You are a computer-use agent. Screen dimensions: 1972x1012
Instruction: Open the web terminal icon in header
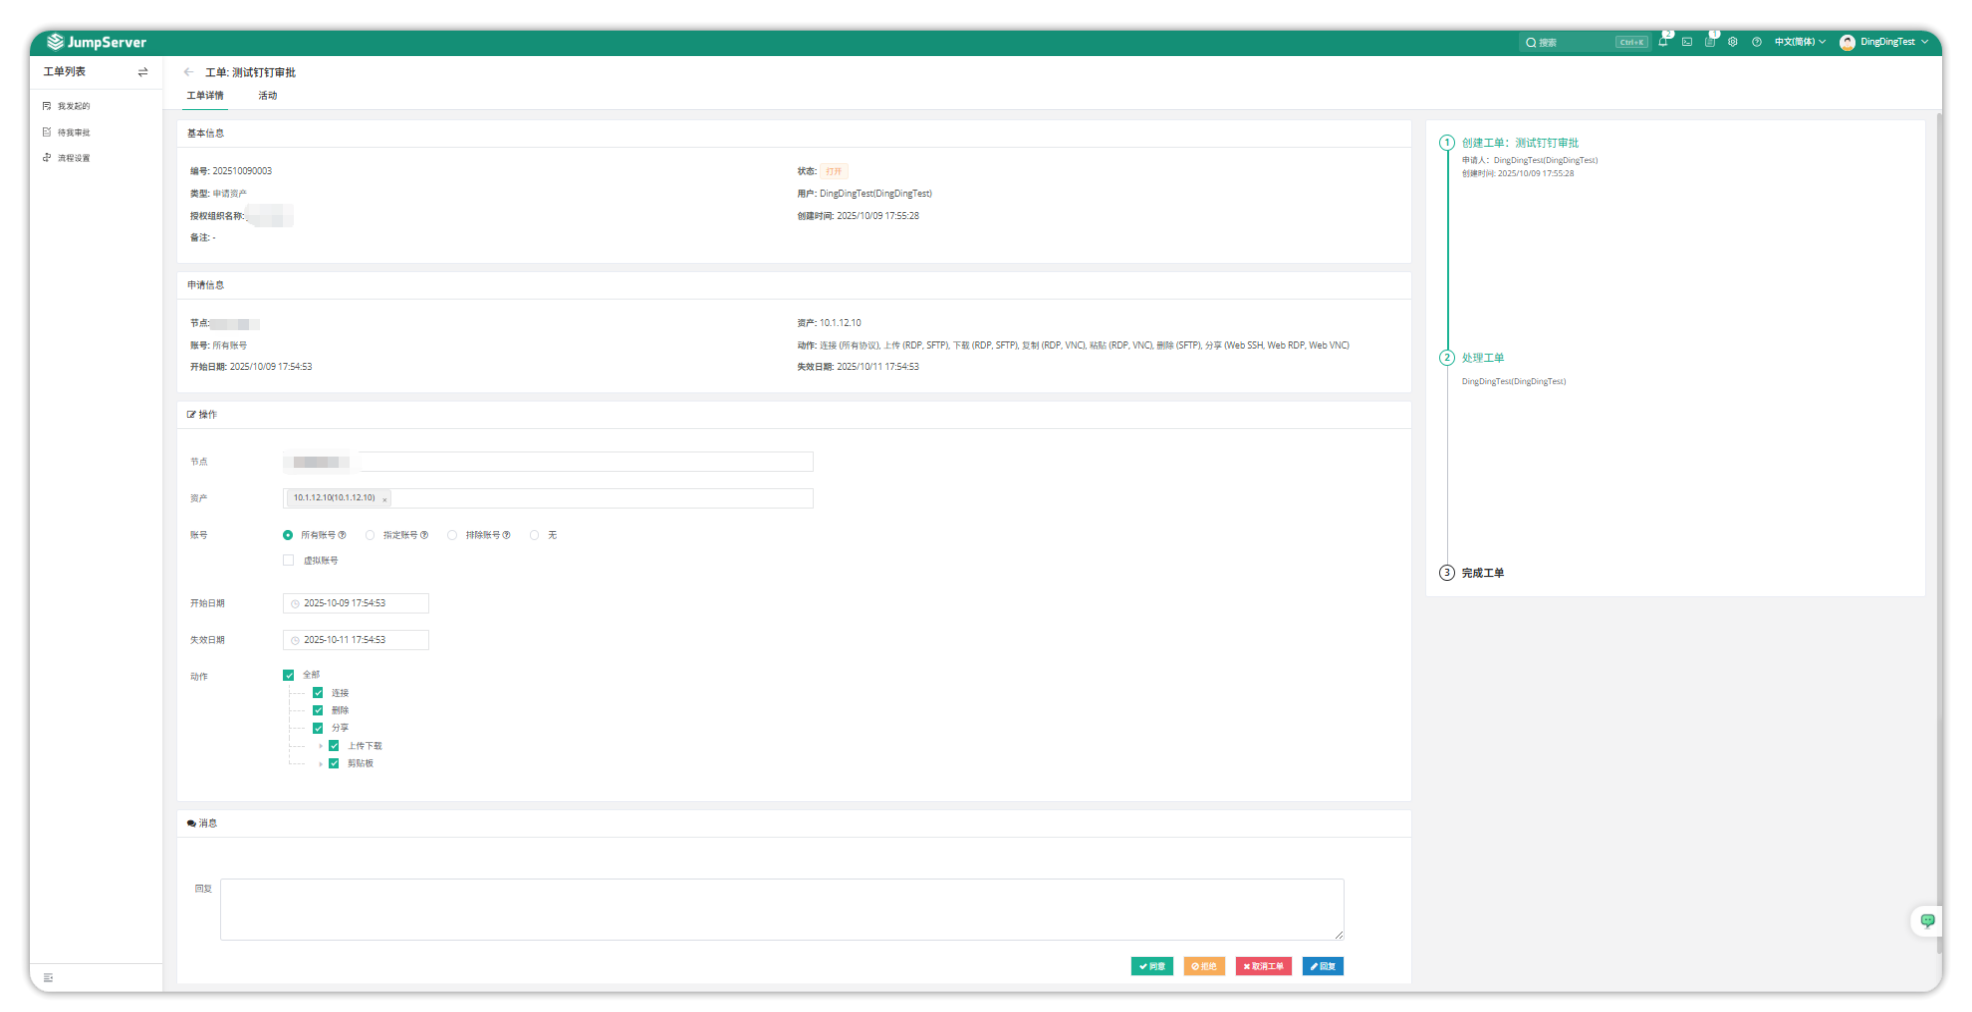tap(1687, 42)
